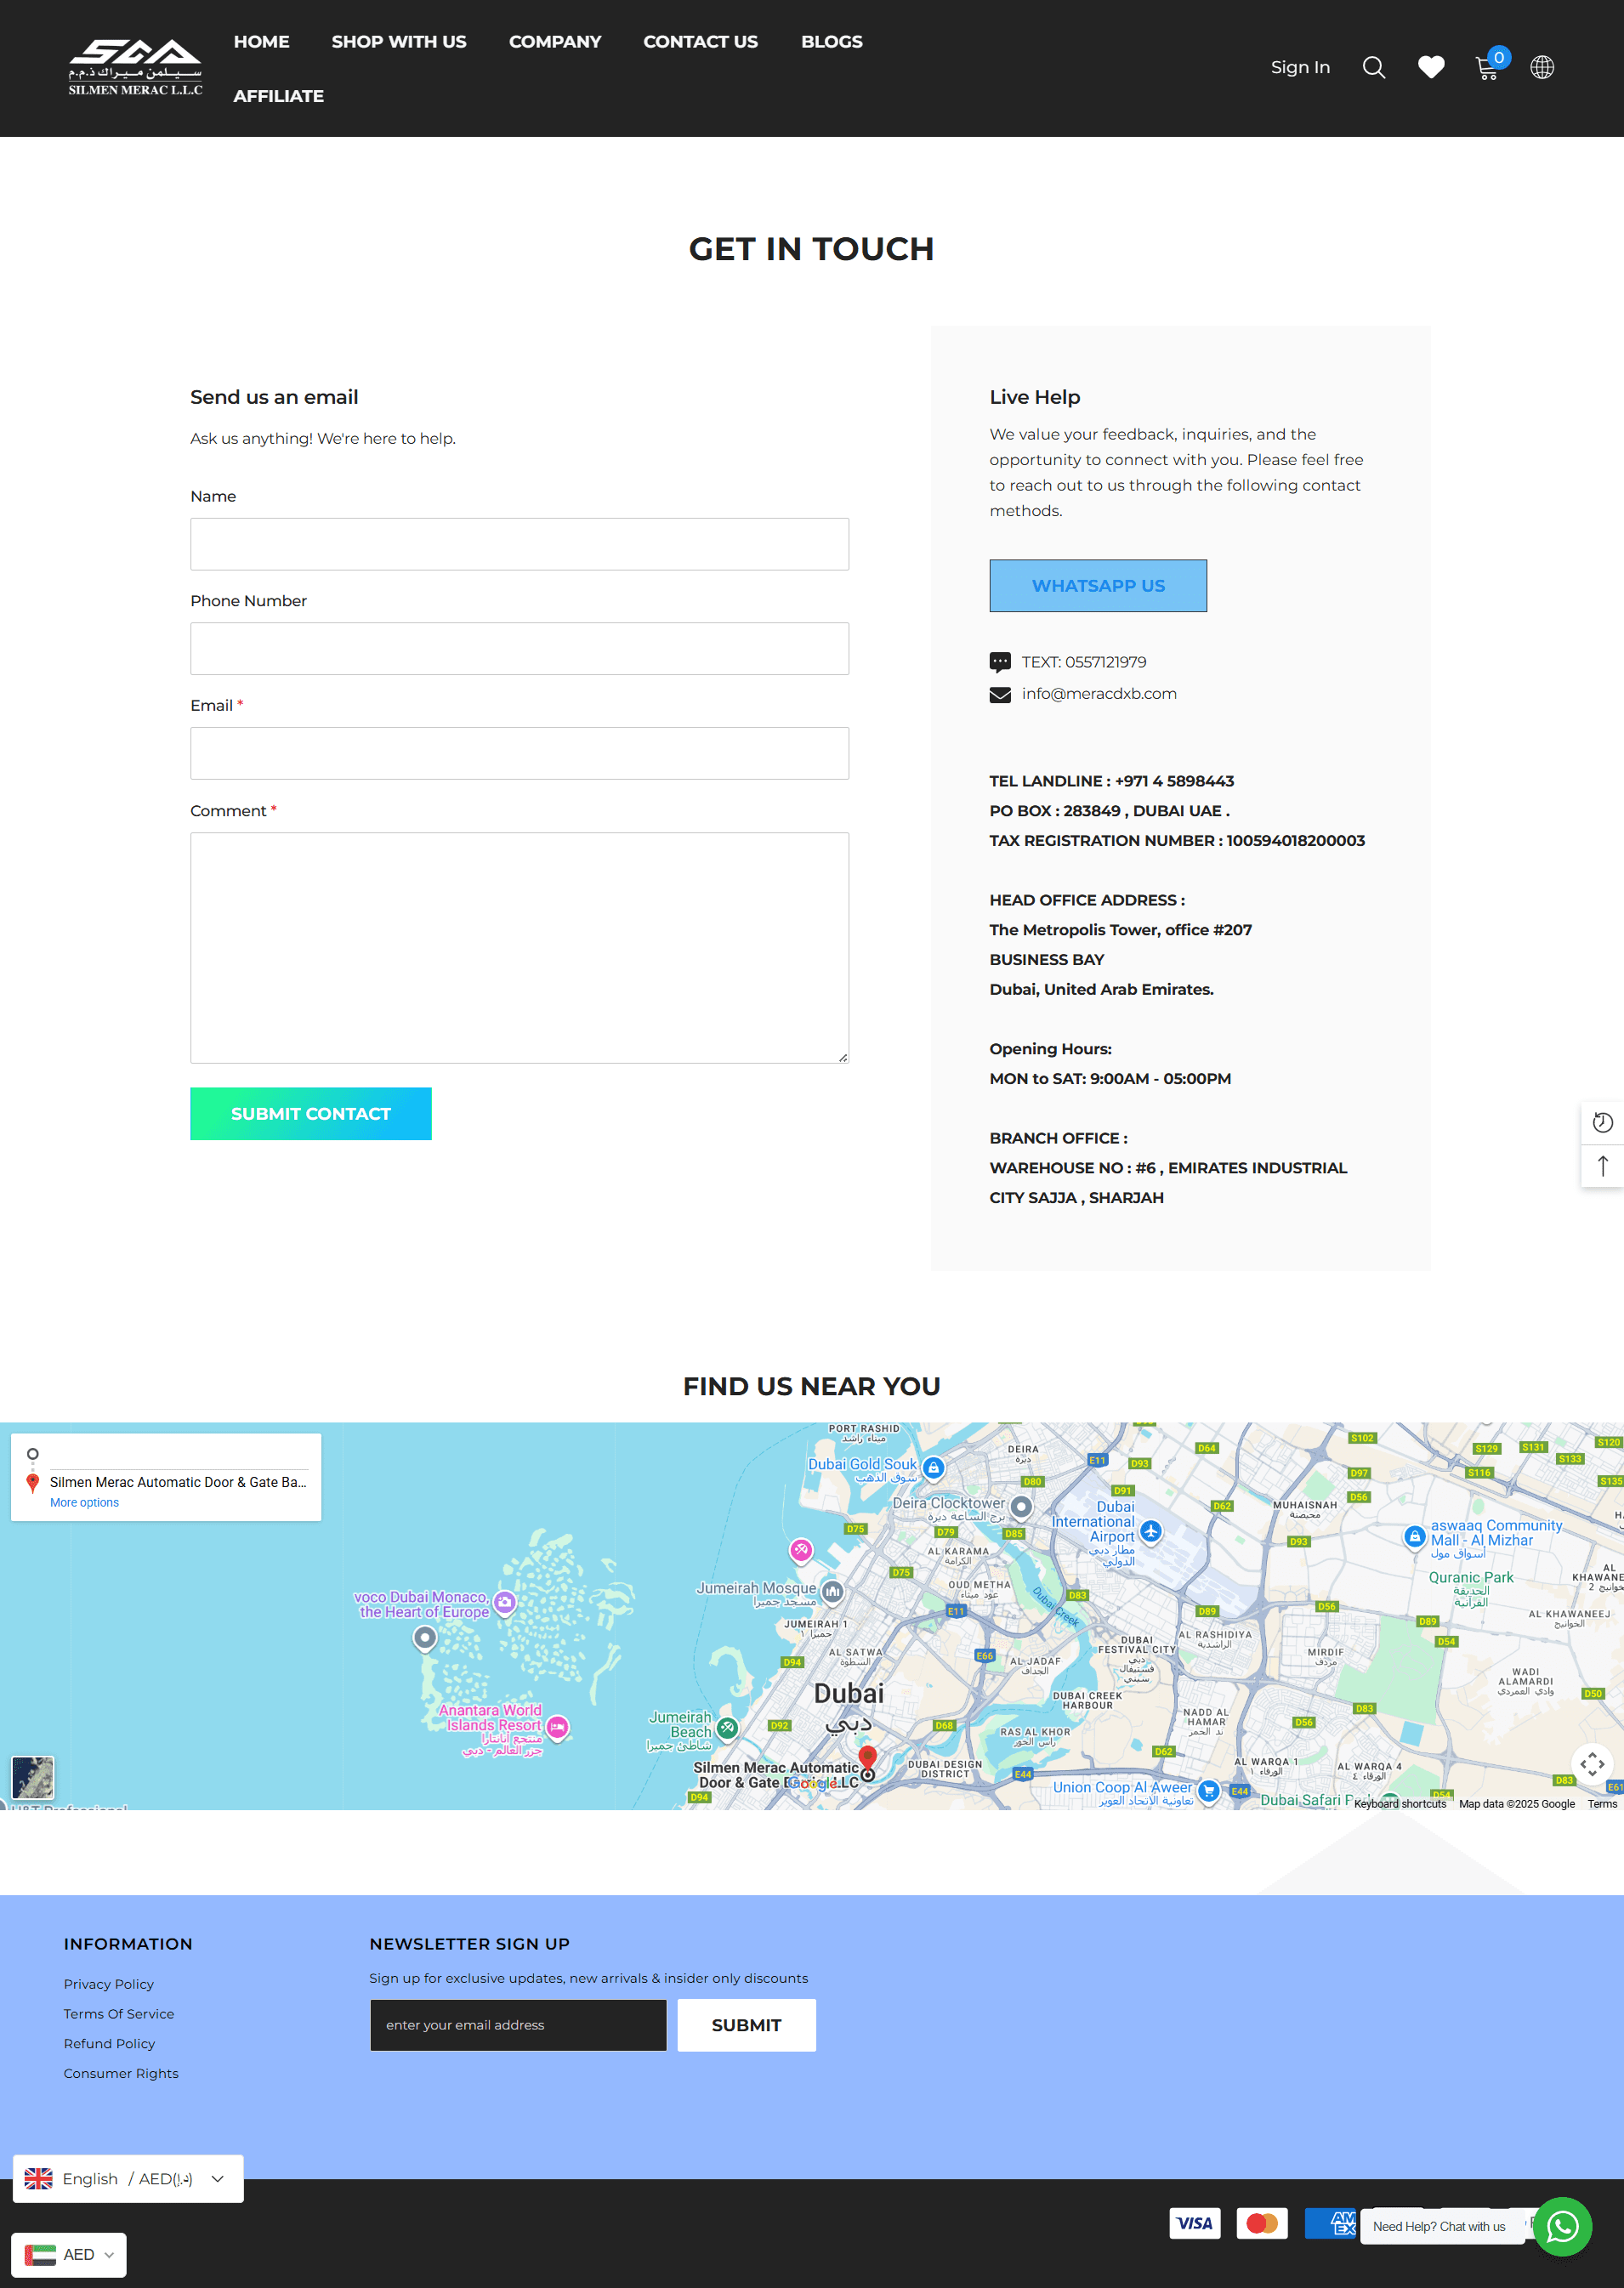Screen dimensions: 1624x2288
Task: Open the wishlist heart icon
Action: tap(1431, 67)
